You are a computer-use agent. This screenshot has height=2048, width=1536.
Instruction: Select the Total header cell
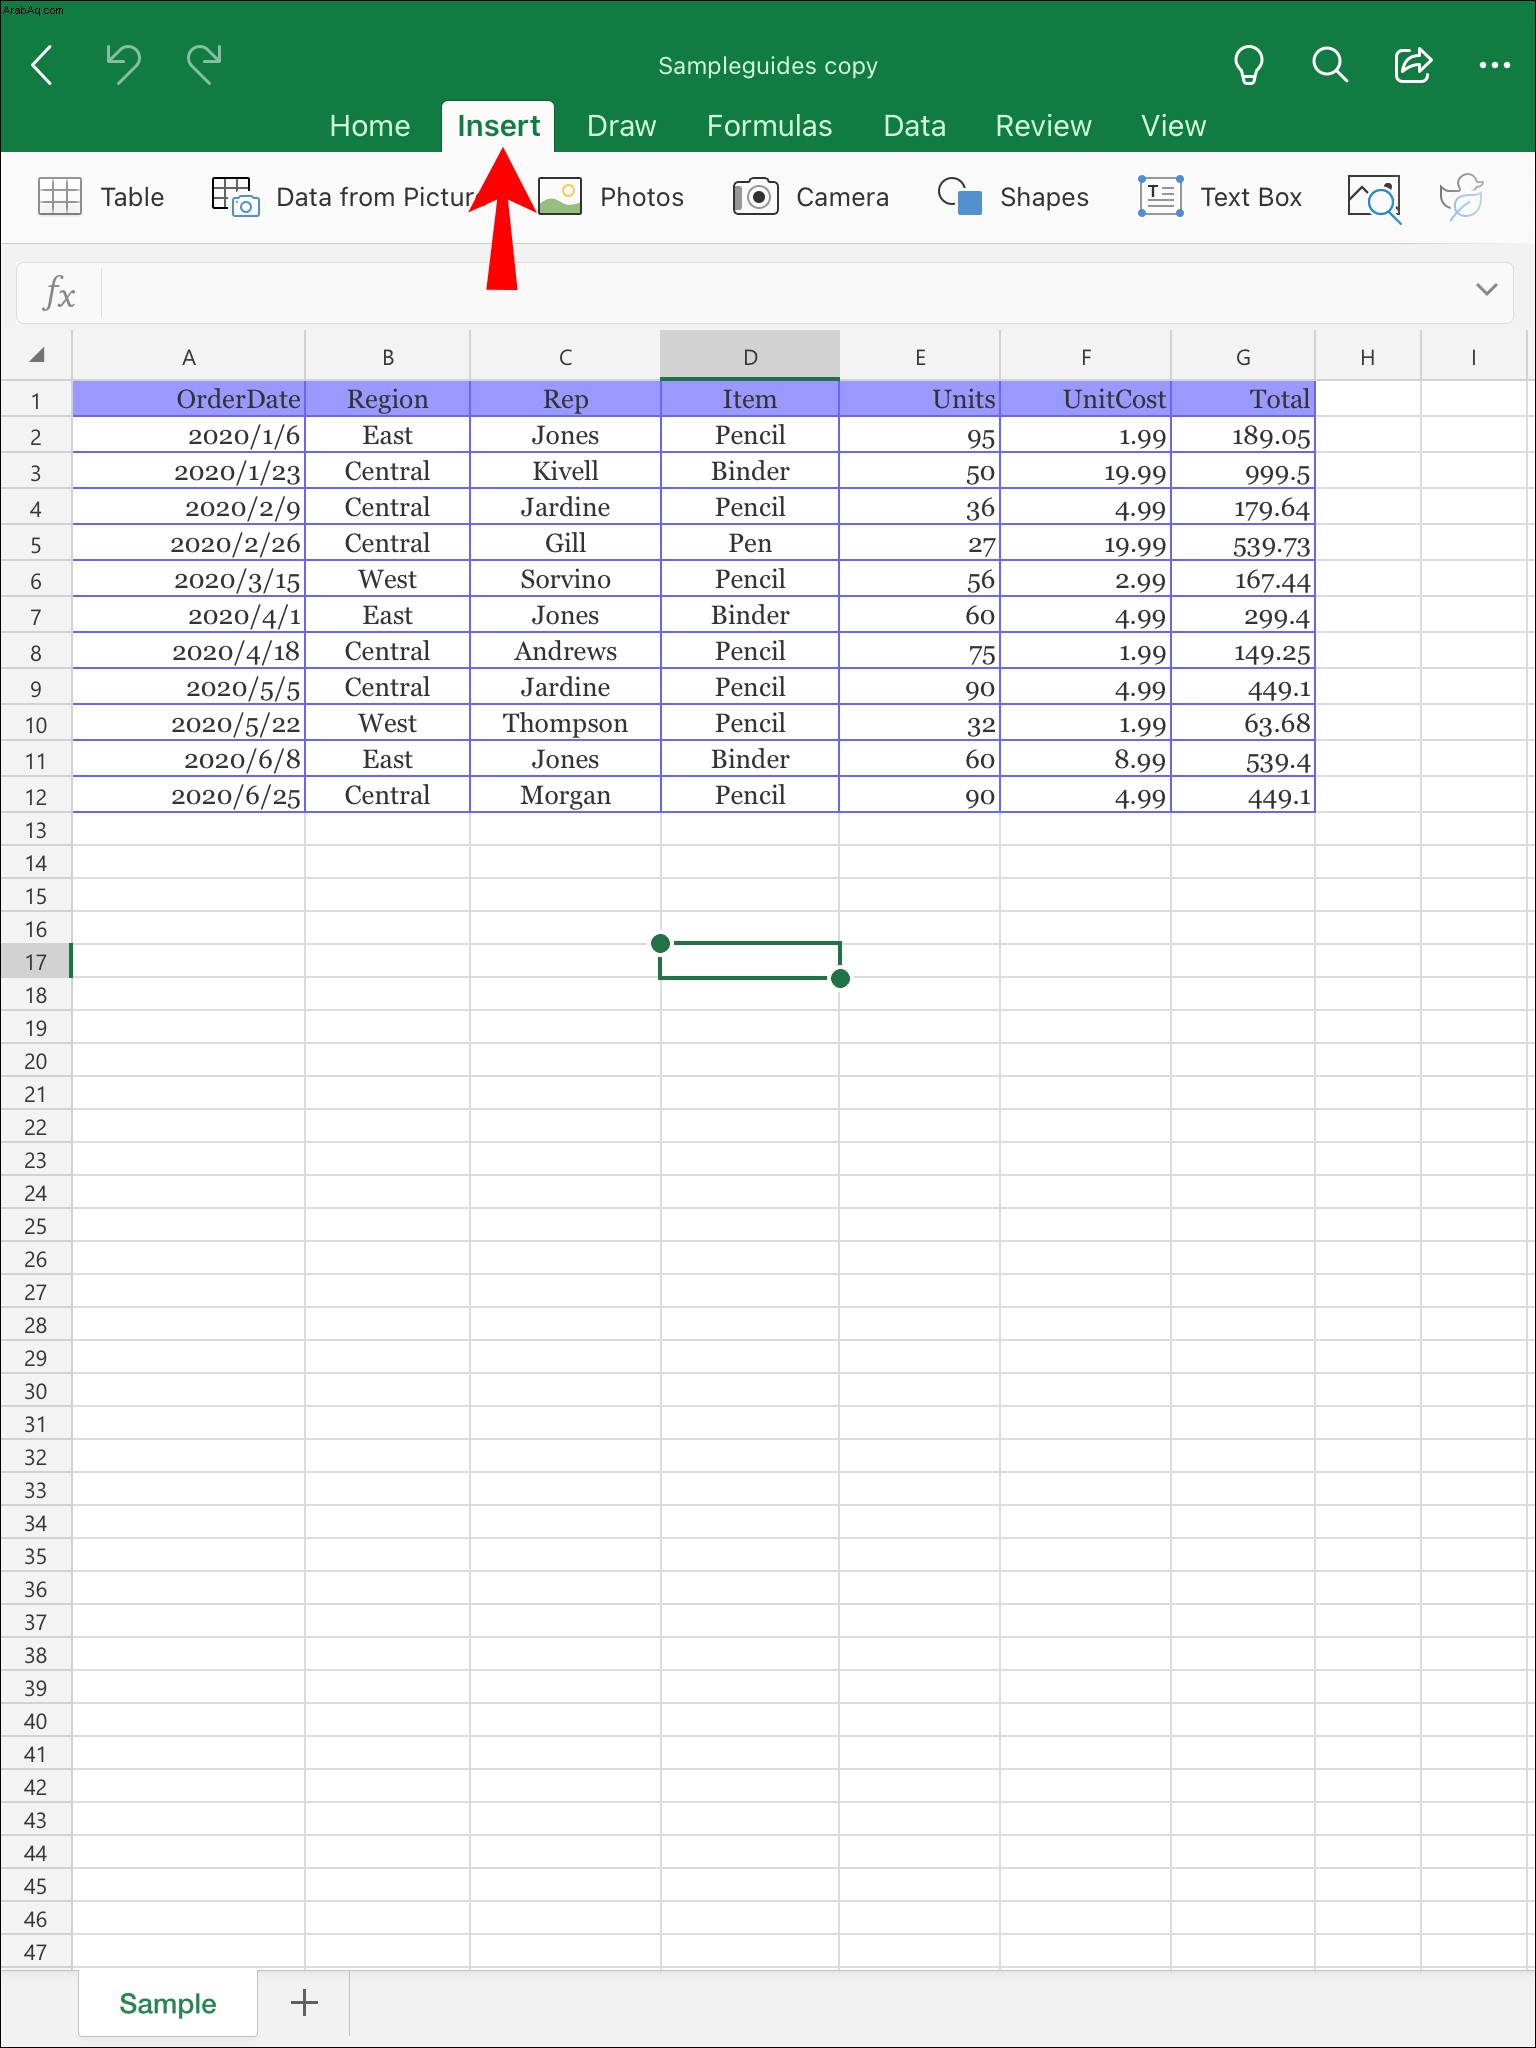click(1243, 399)
